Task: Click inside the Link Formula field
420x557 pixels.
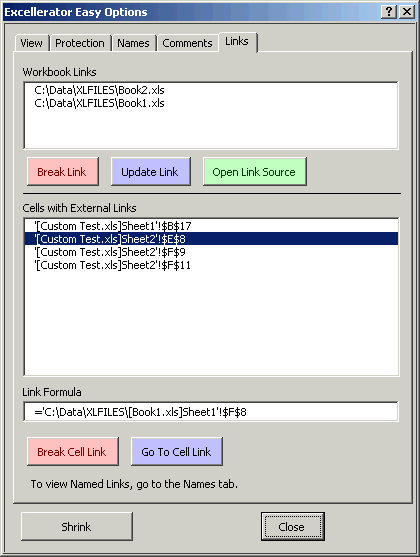Action: tap(211, 412)
